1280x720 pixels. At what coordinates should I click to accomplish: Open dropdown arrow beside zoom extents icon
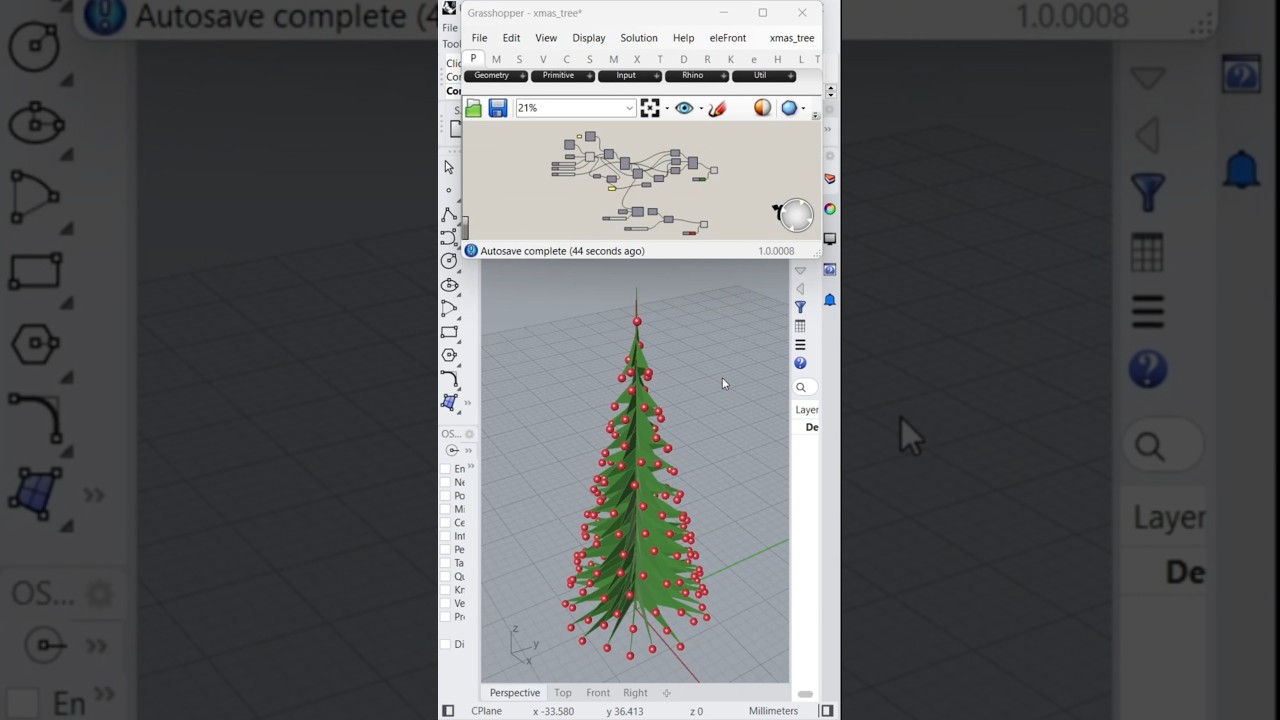coord(665,109)
